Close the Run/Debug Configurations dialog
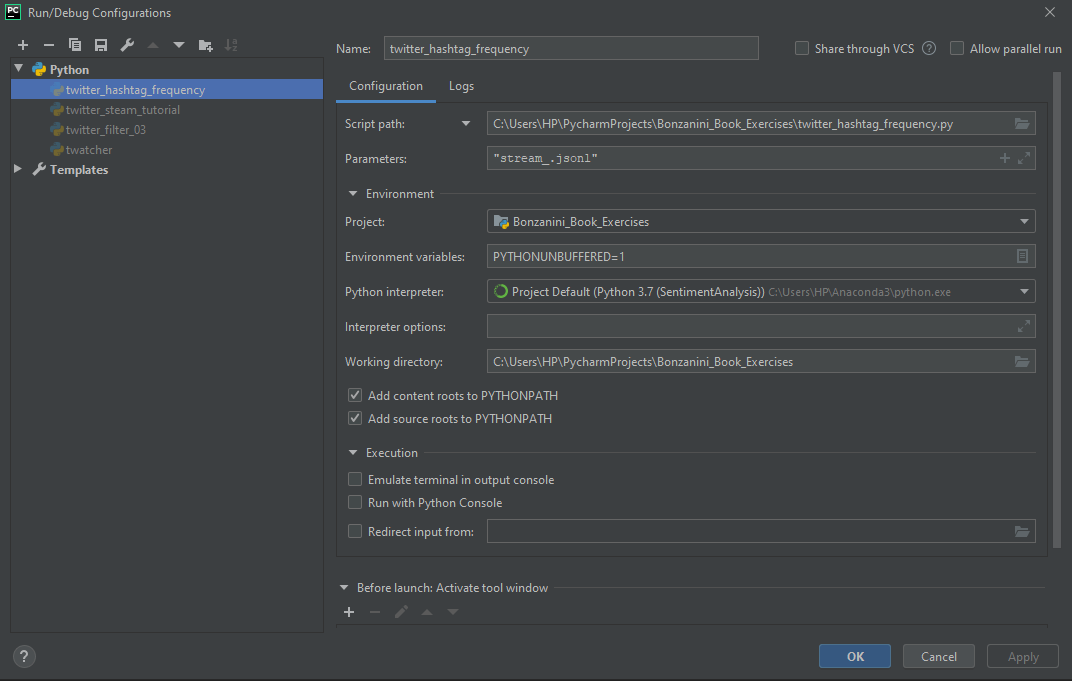The image size is (1072, 681). click(1049, 12)
